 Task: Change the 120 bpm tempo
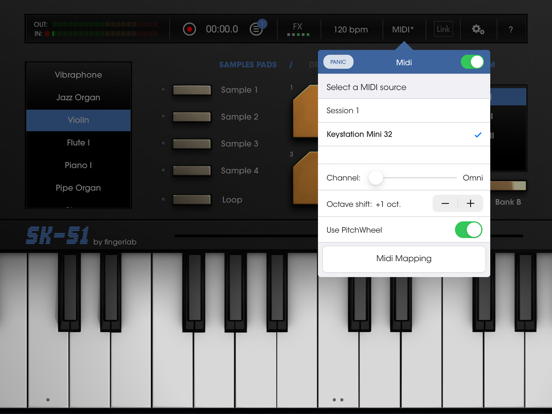pos(351,30)
